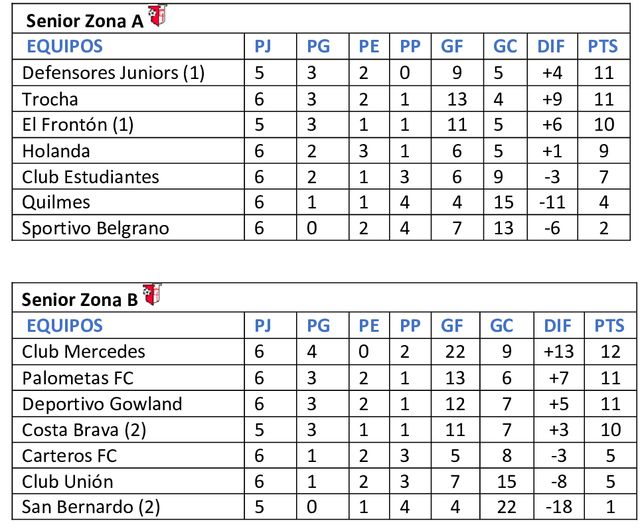
Task: Select the Palometas FC team name
Action: coord(78,378)
